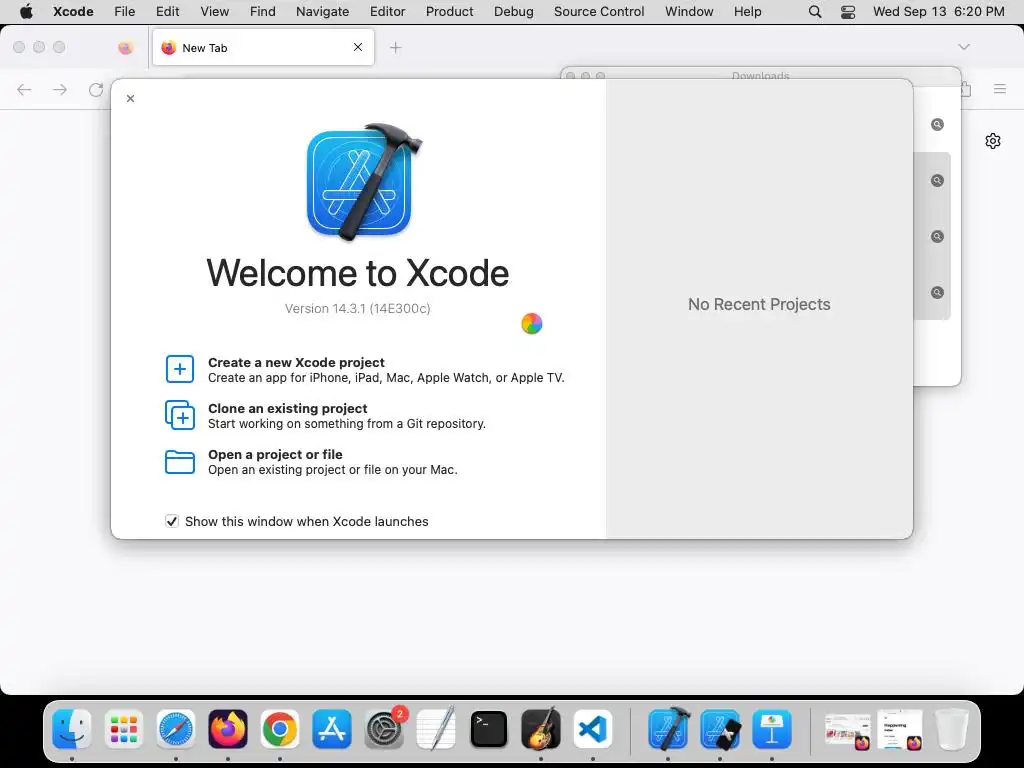The width and height of the screenshot is (1024, 768).
Task: Open GarageBand from the Dock
Action: 541,729
